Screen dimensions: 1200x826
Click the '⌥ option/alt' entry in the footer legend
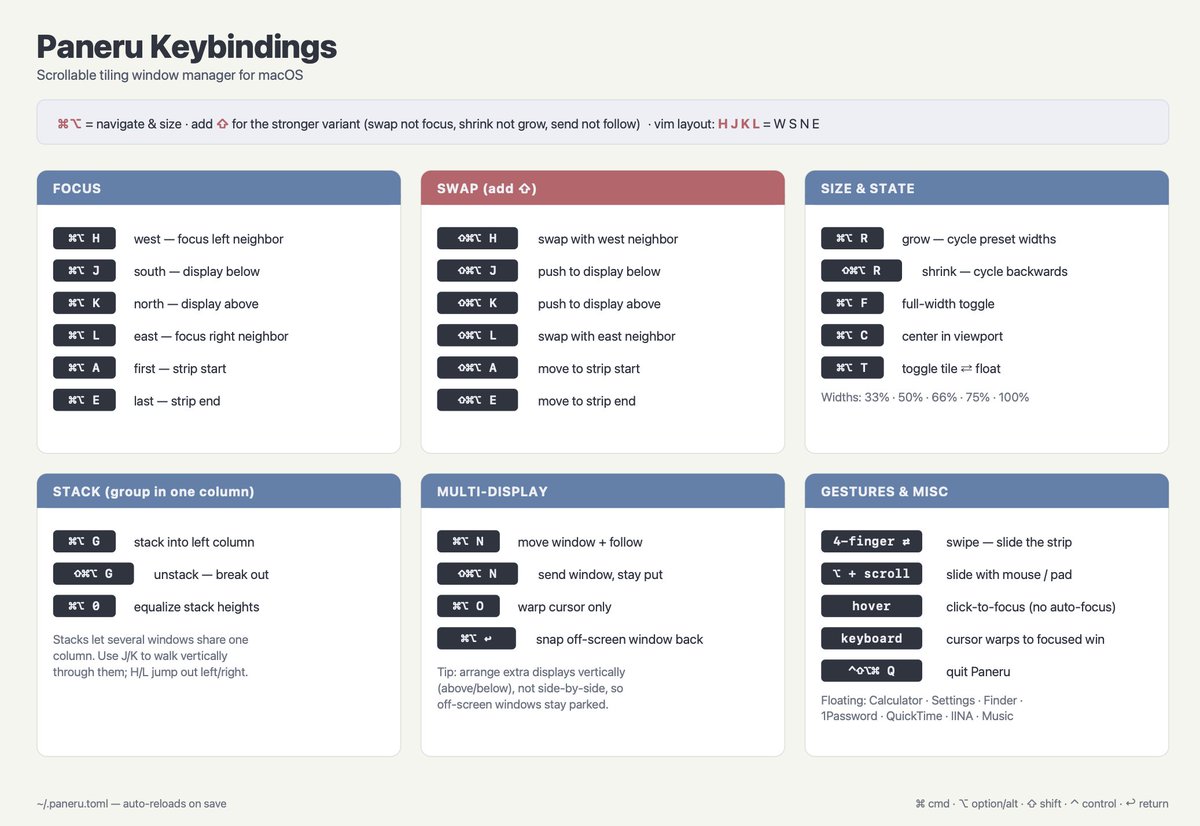(x=989, y=803)
